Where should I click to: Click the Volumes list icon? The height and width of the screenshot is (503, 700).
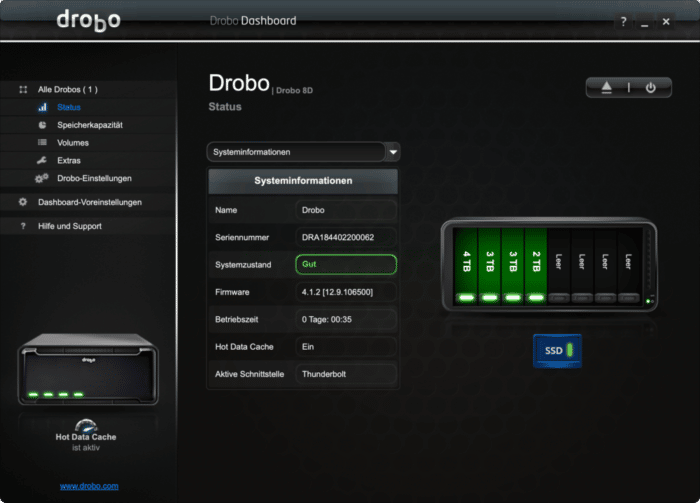tap(42, 142)
